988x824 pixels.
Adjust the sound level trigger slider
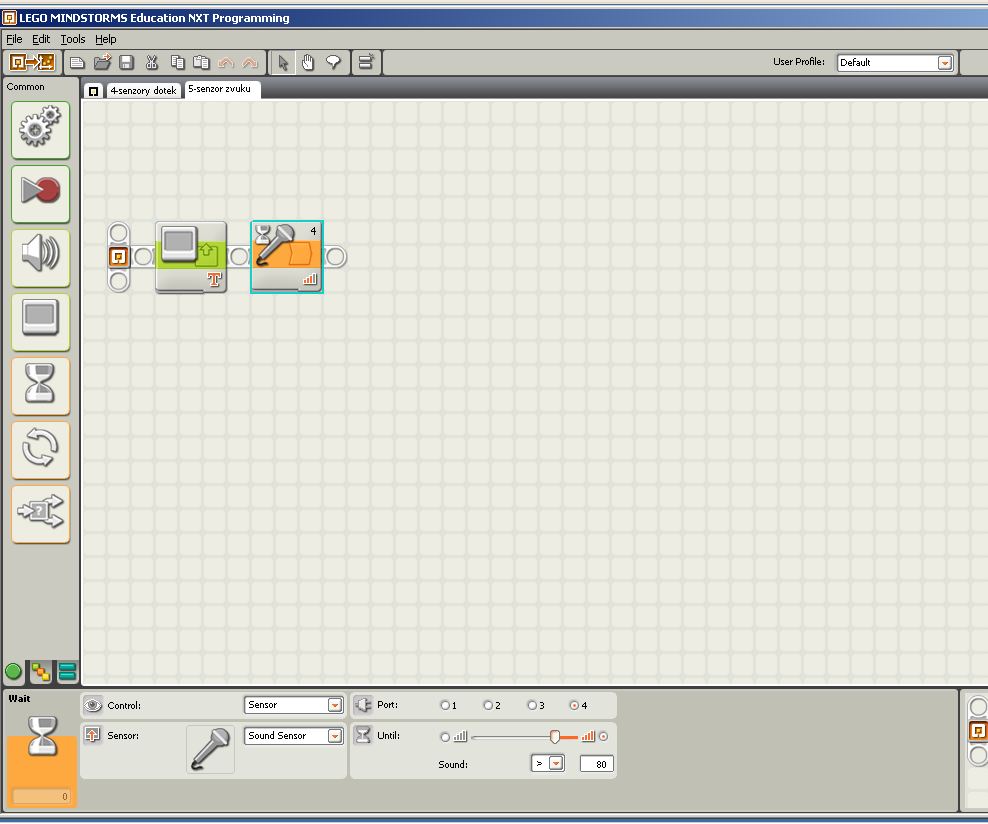[554, 736]
